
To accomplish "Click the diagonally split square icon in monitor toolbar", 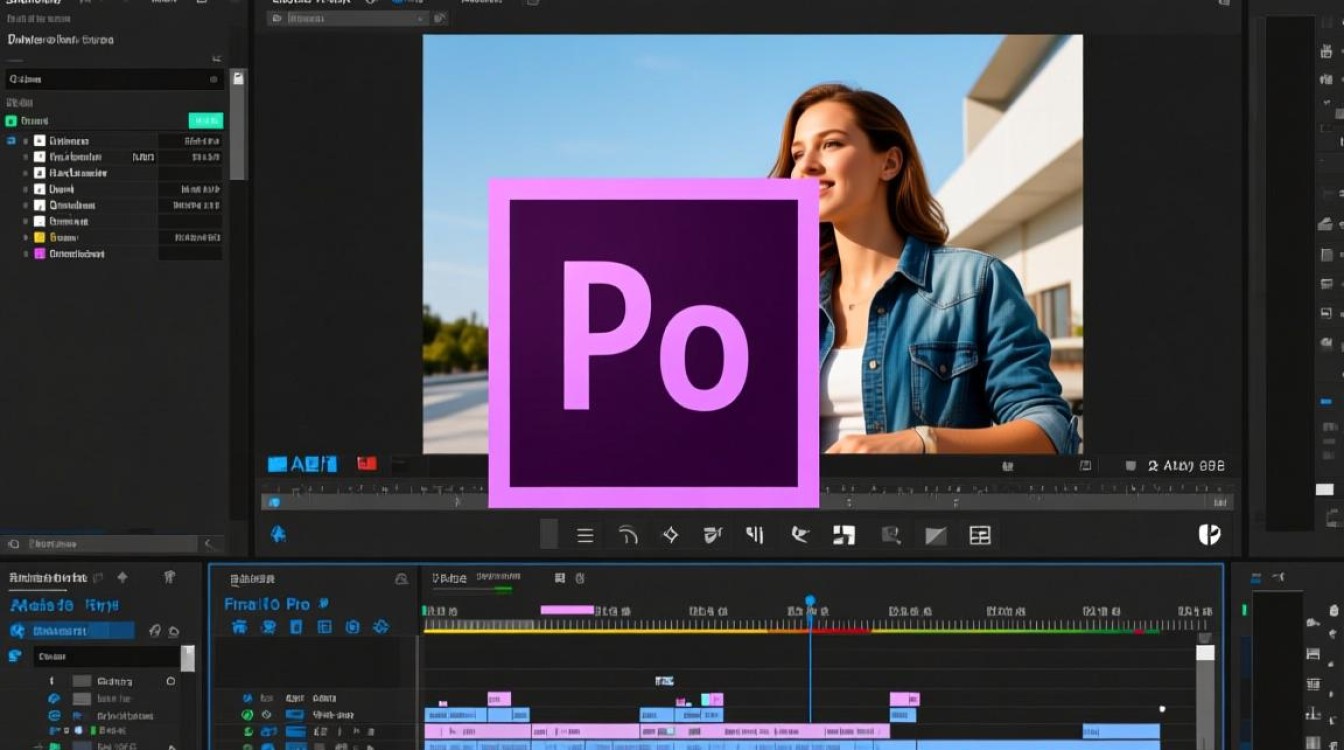I will [935, 536].
